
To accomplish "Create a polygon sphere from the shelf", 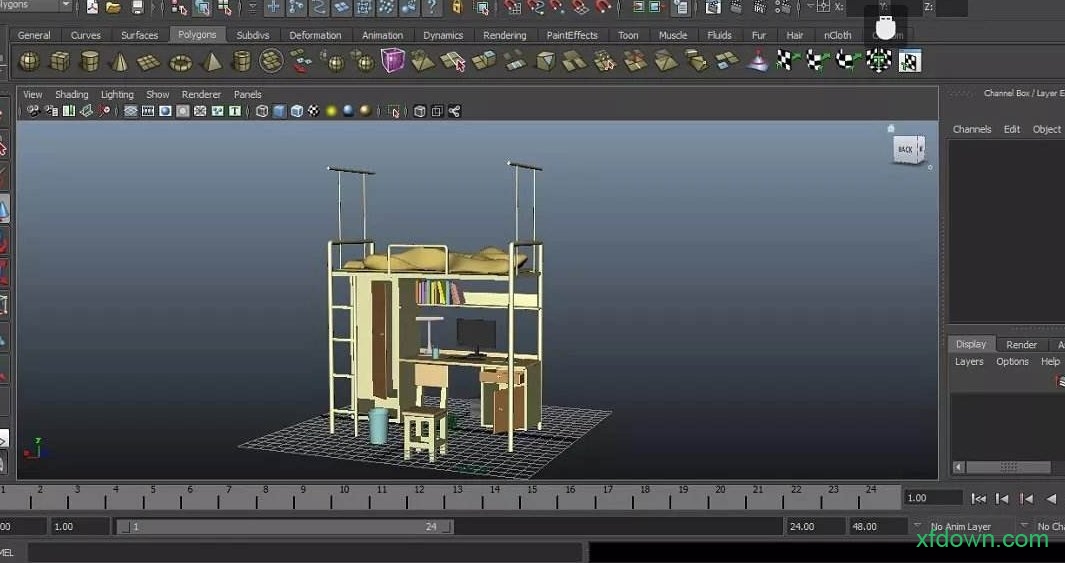I will (30, 62).
